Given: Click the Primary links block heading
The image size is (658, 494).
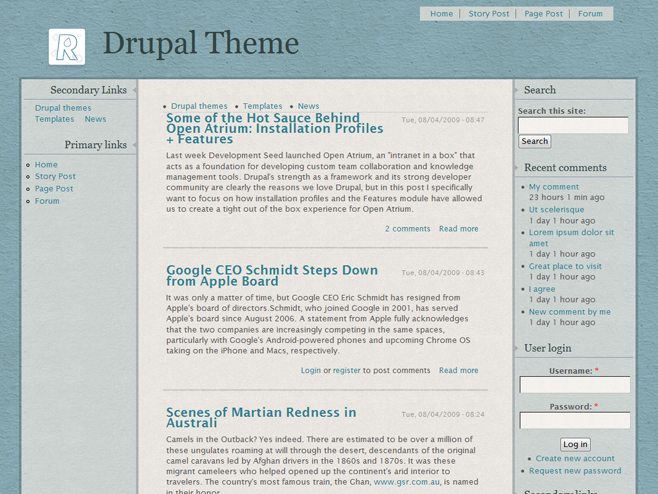Looking at the screenshot, I should (96, 145).
